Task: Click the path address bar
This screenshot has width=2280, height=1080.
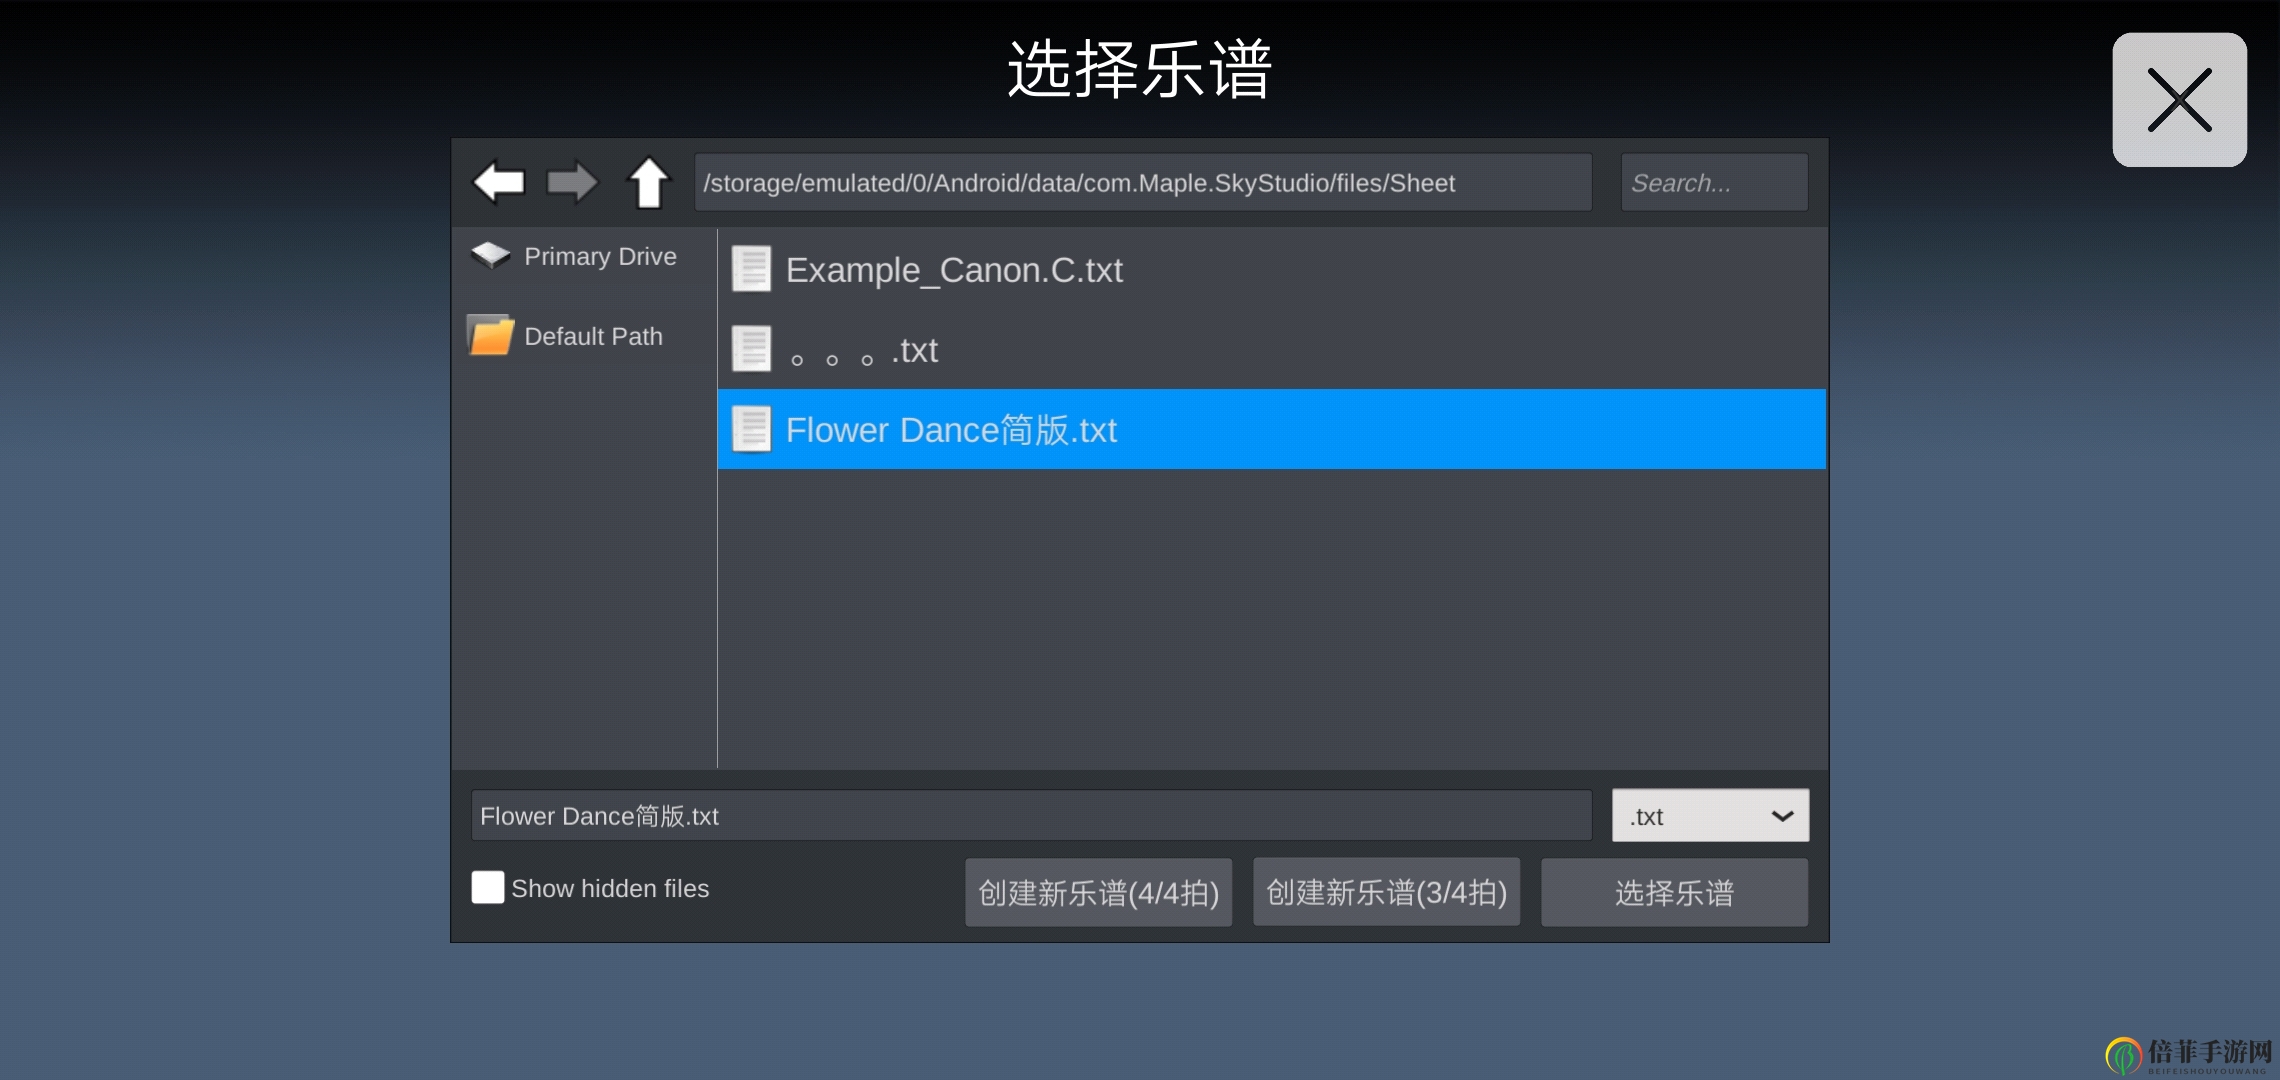Action: [x=1143, y=182]
